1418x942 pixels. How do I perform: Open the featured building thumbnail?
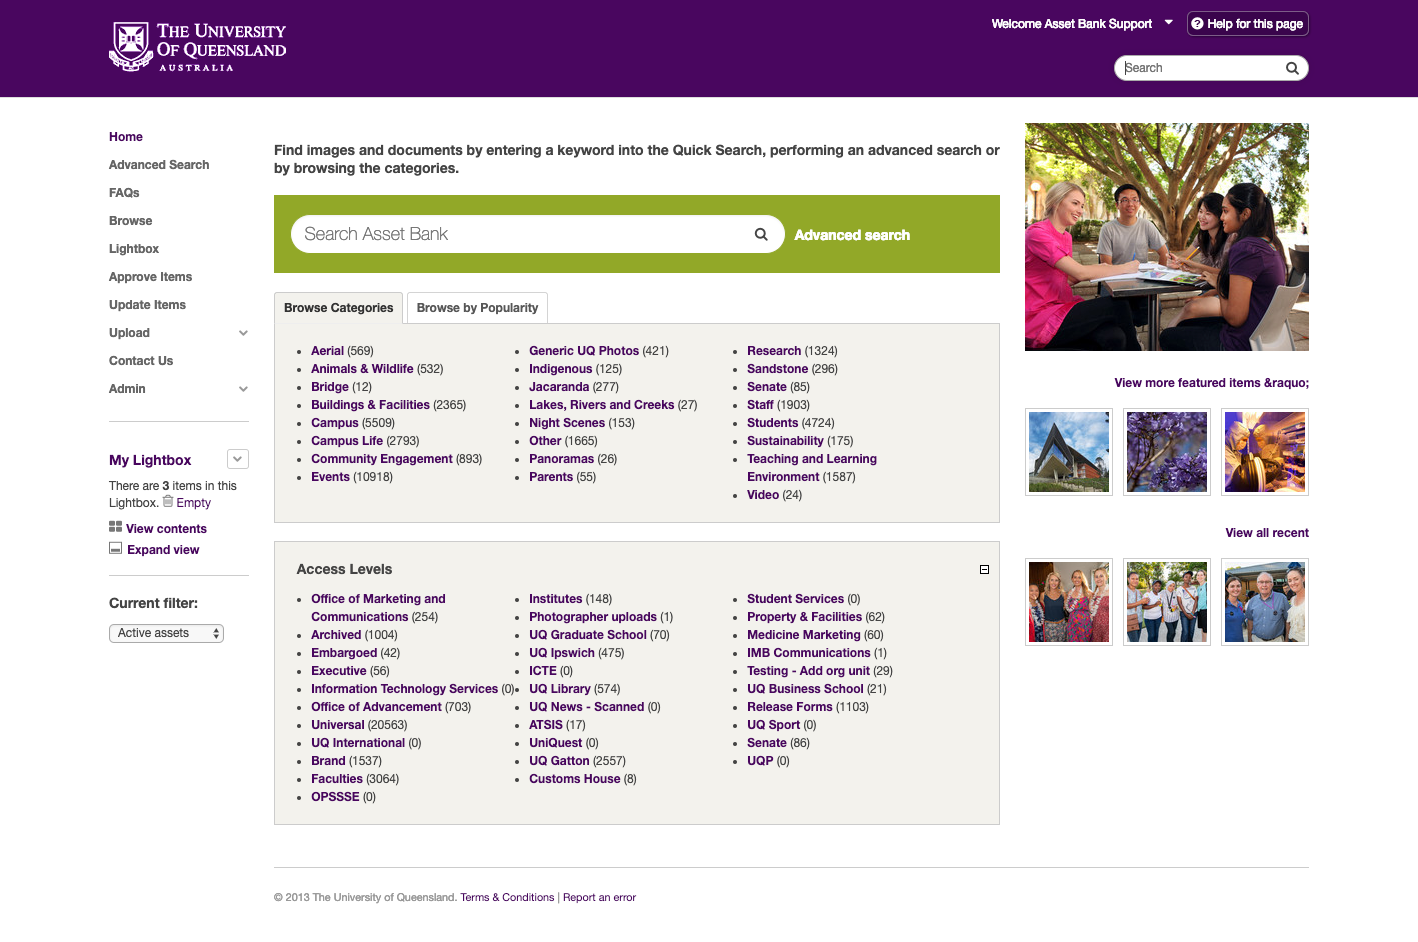pos(1069,452)
